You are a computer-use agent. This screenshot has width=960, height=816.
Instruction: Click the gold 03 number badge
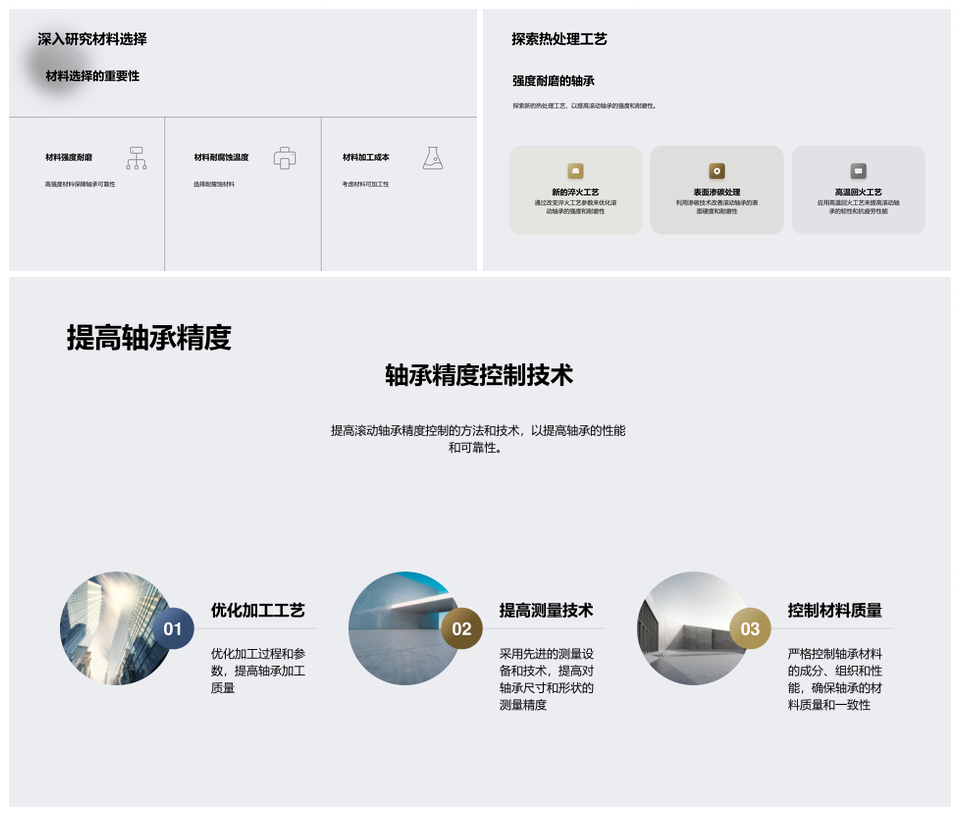tap(750, 629)
